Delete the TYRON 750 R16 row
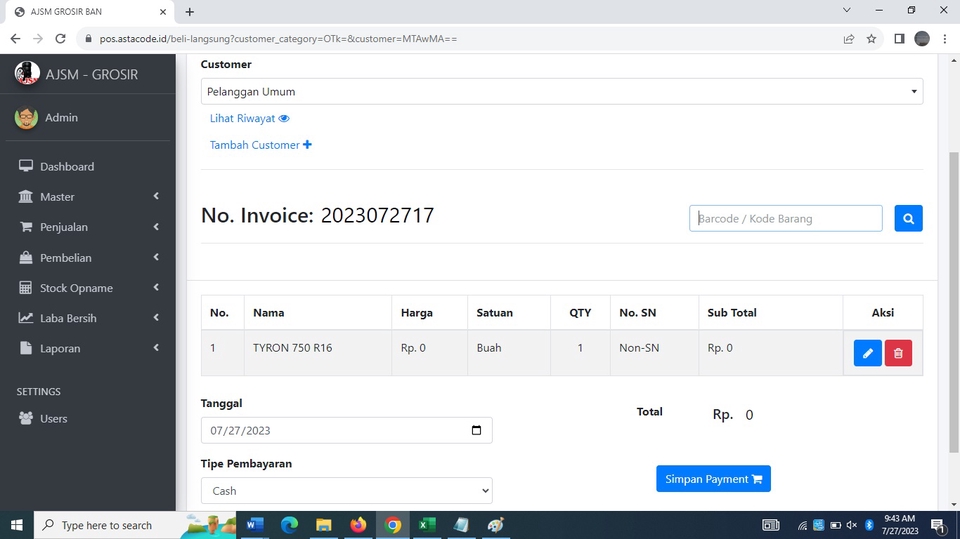960x539 pixels. (898, 353)
